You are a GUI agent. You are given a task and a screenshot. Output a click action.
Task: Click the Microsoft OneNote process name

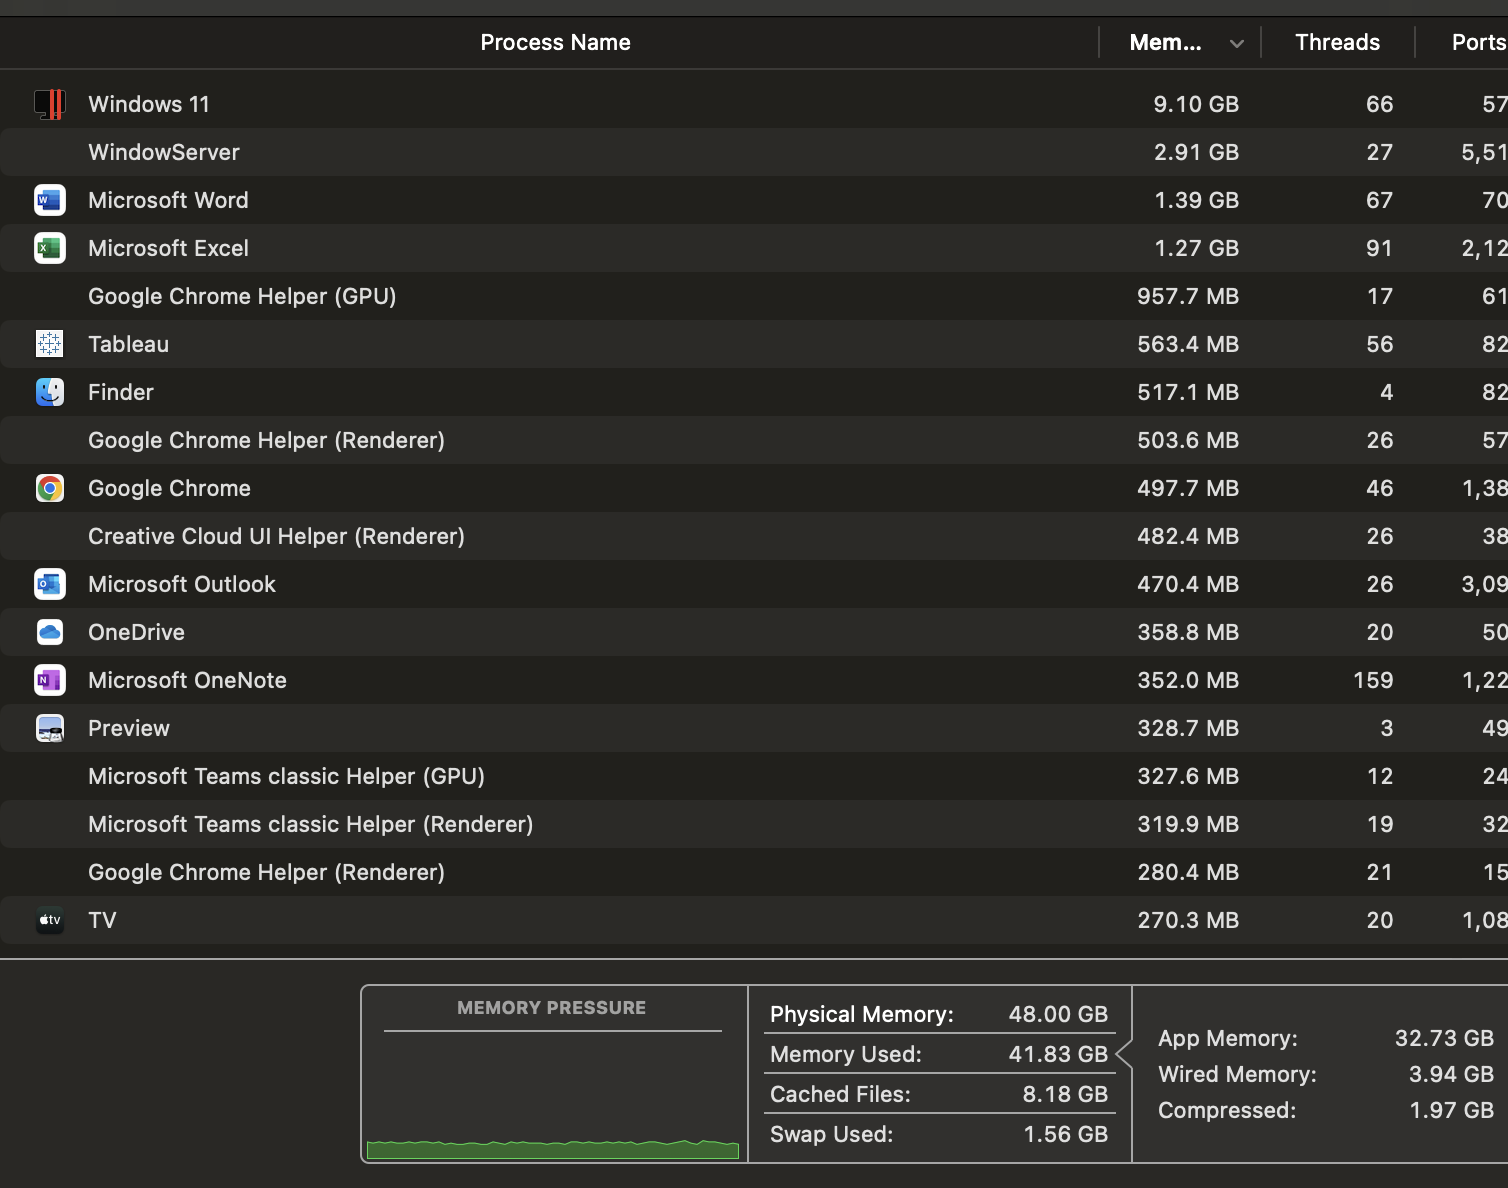point(187,680)
